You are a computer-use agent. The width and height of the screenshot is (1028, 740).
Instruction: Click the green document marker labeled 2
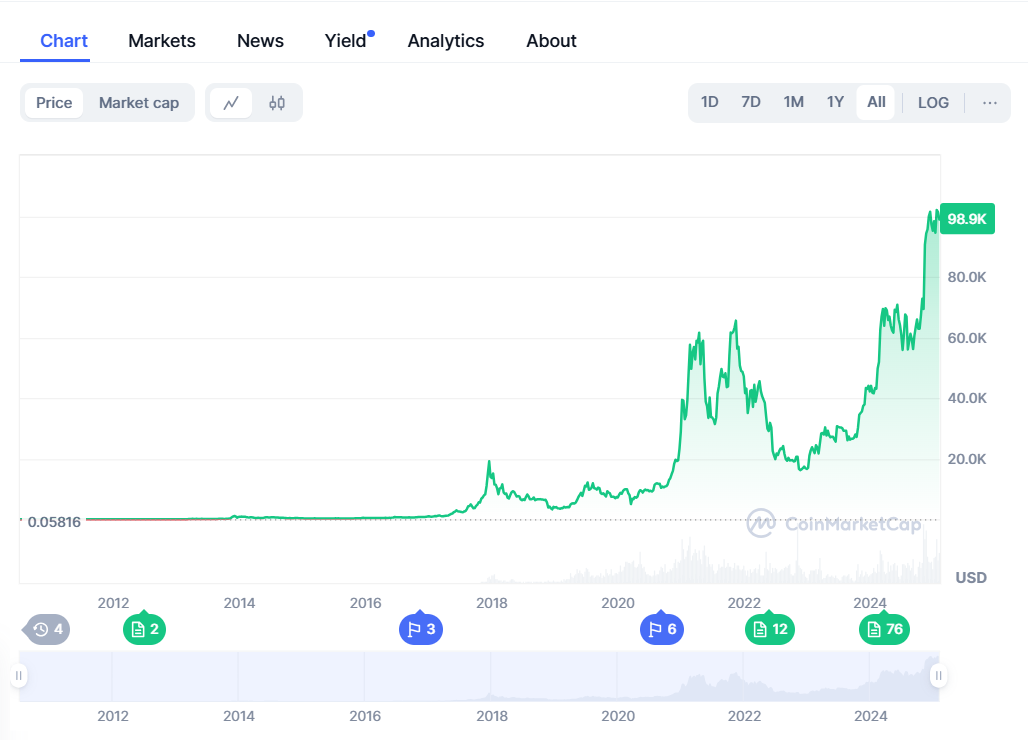click(144, 629)
